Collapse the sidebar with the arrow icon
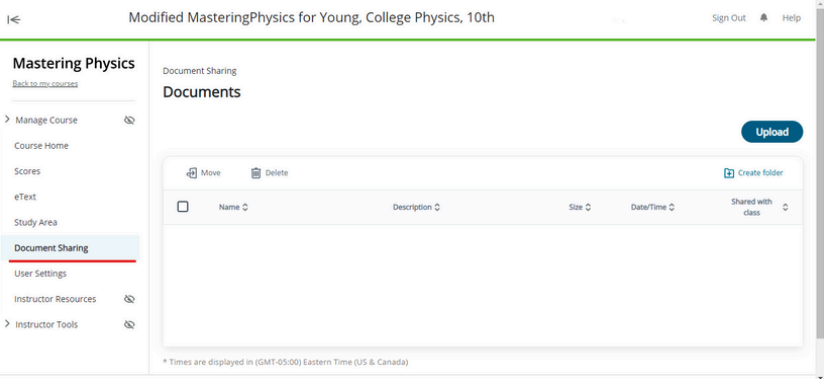Viewport: 824px width, 379px height. 14,20
